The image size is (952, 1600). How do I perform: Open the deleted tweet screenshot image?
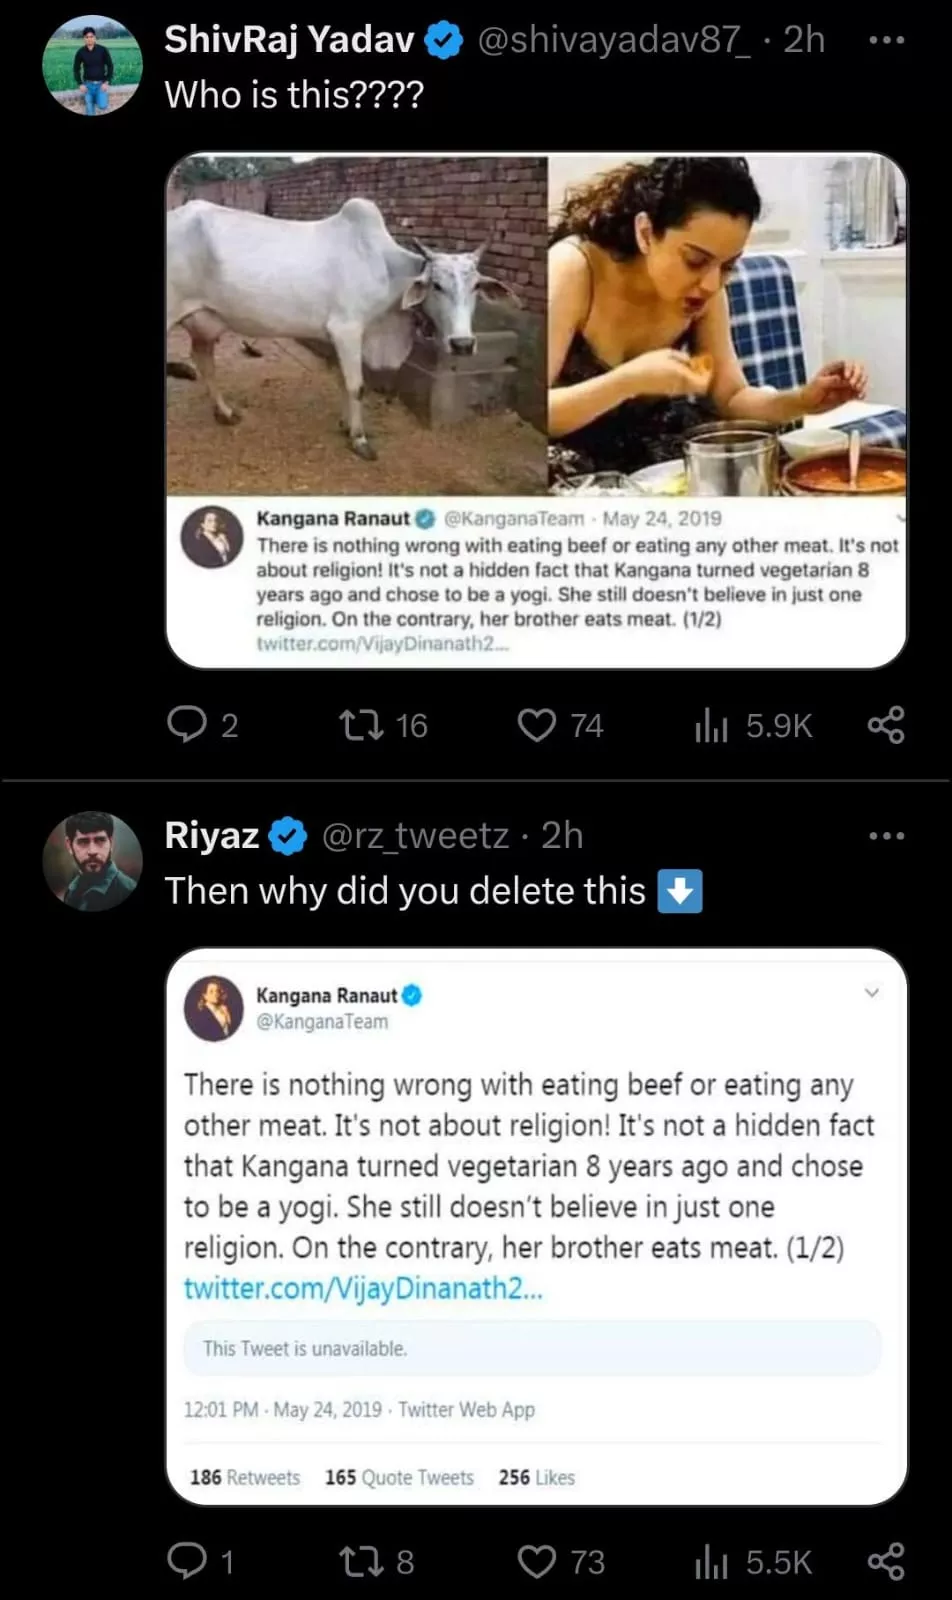pos(537,1225)
